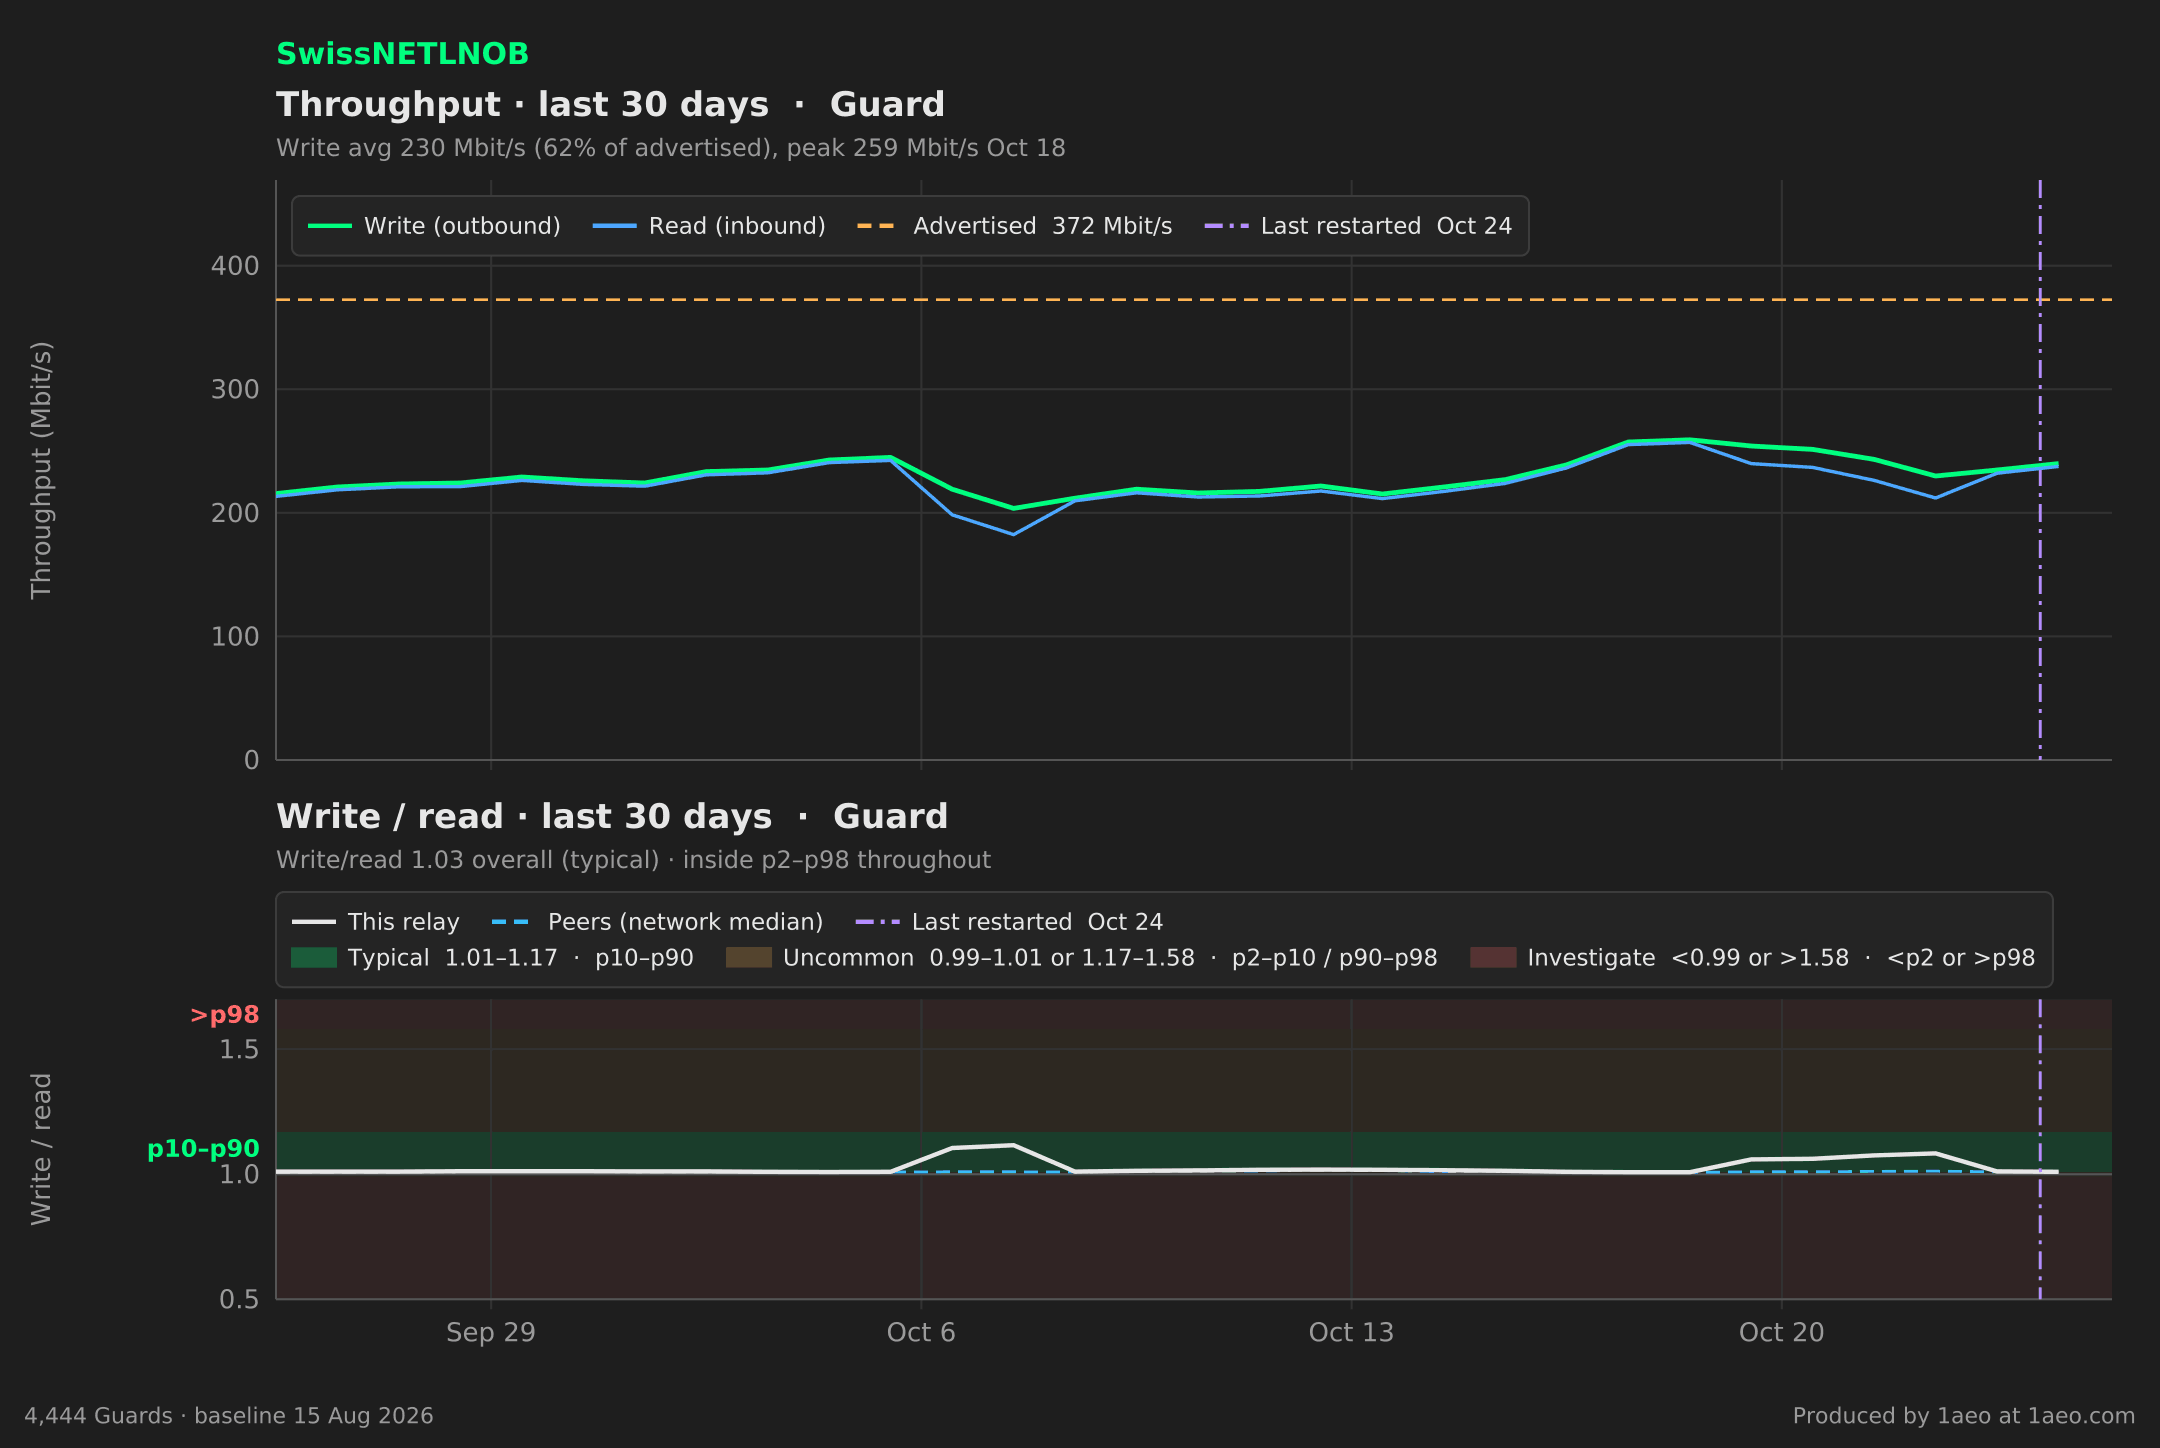Click the 0.5 tick on ratio axis
The image size is (2160, 1448).
(239, 1300)
